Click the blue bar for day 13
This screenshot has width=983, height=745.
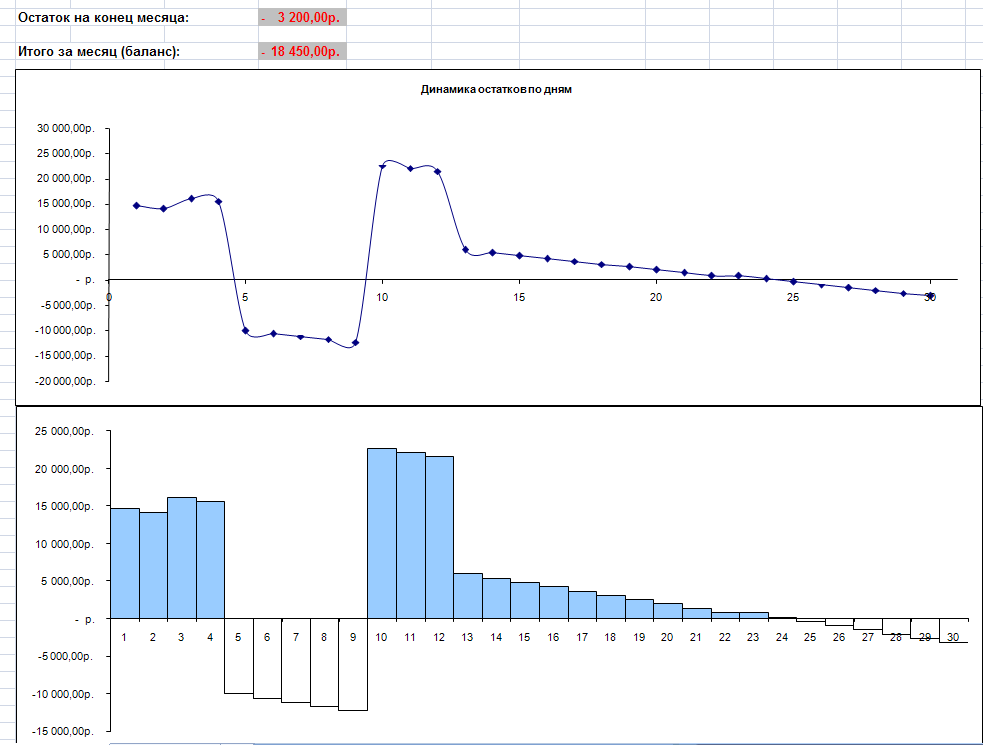(x=467, y=595)
